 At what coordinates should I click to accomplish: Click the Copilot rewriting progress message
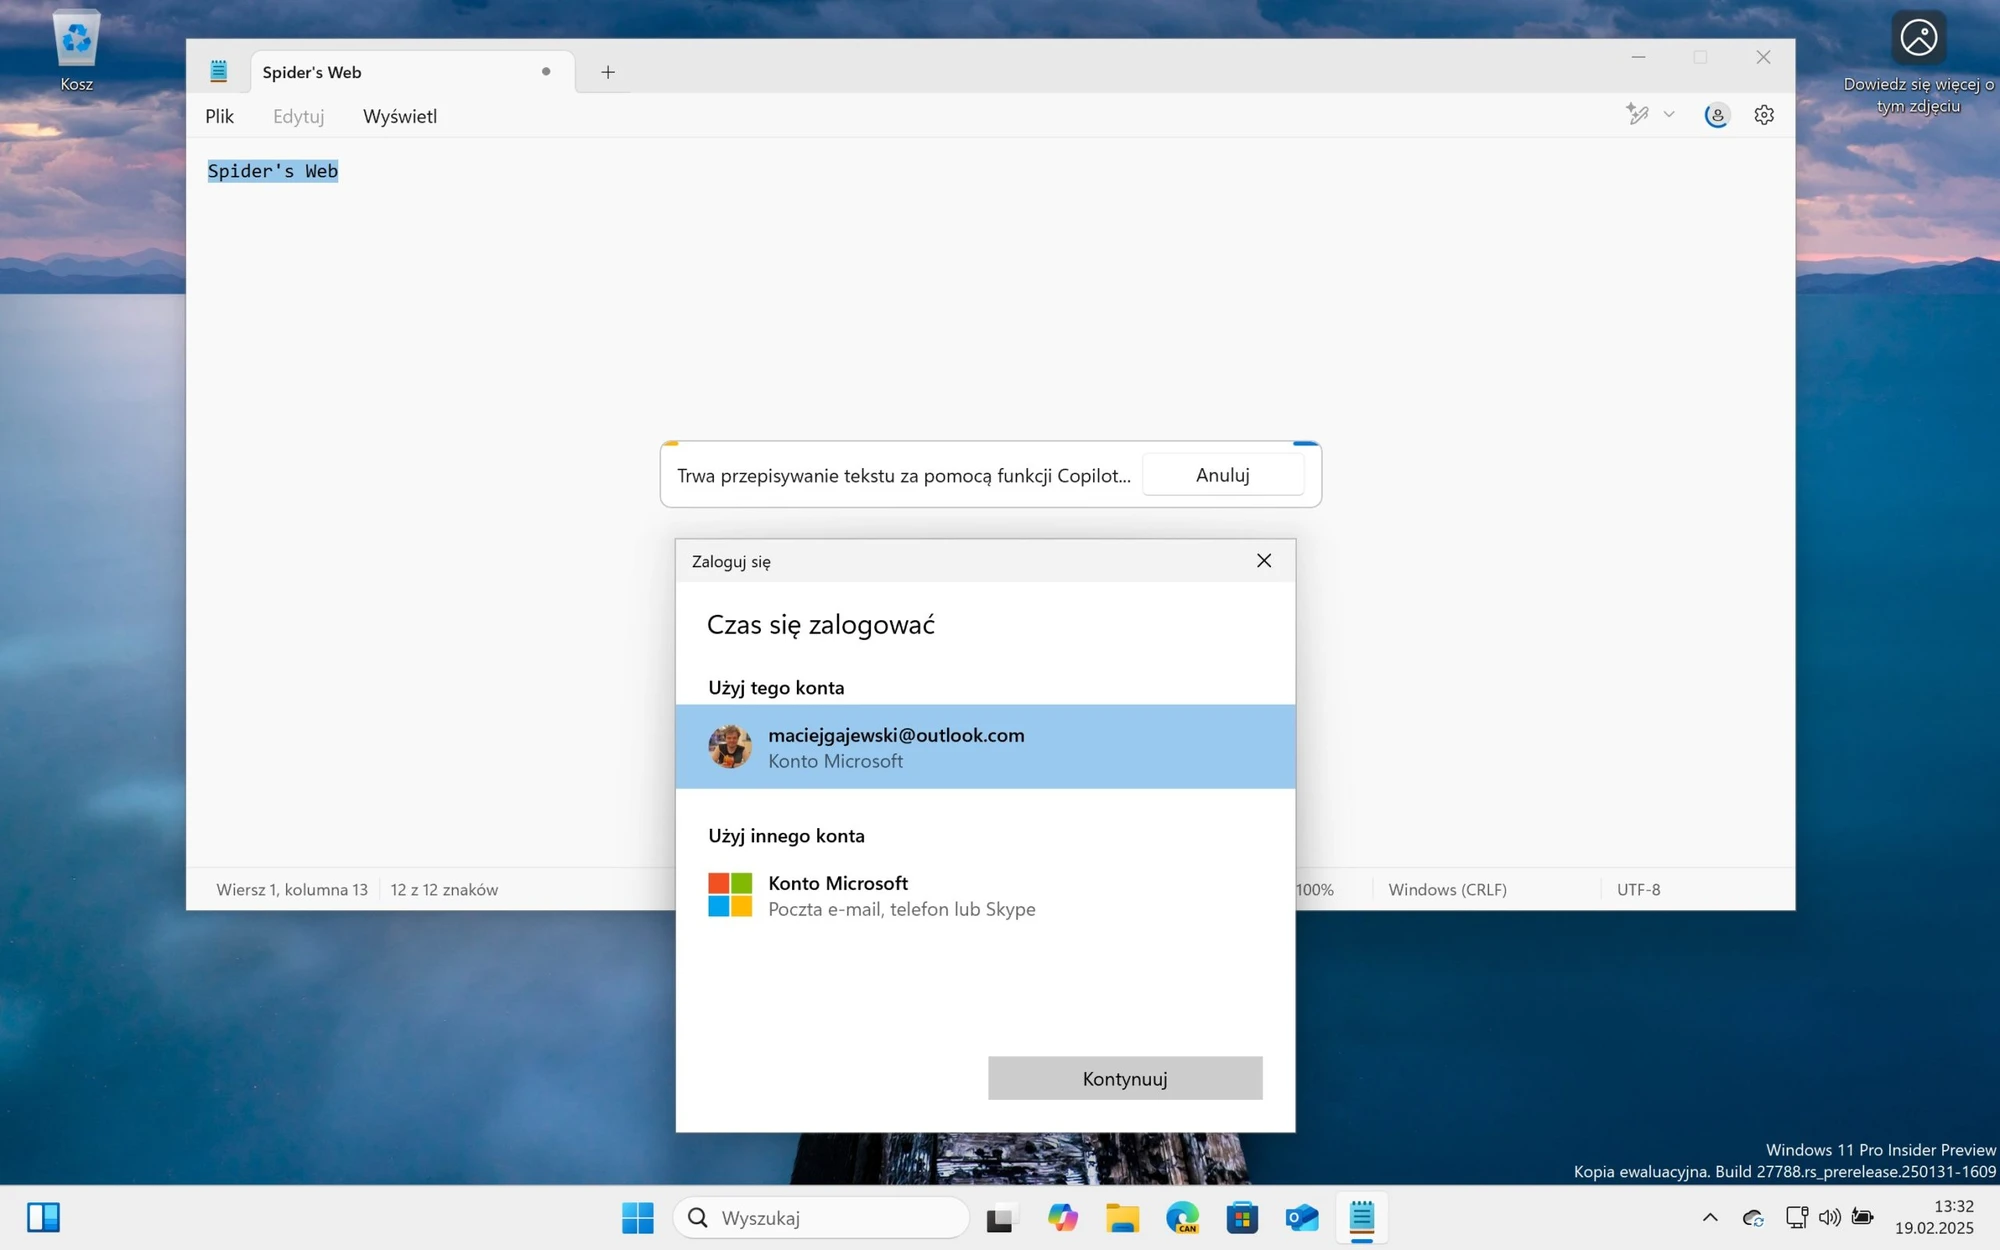(904, 475)
